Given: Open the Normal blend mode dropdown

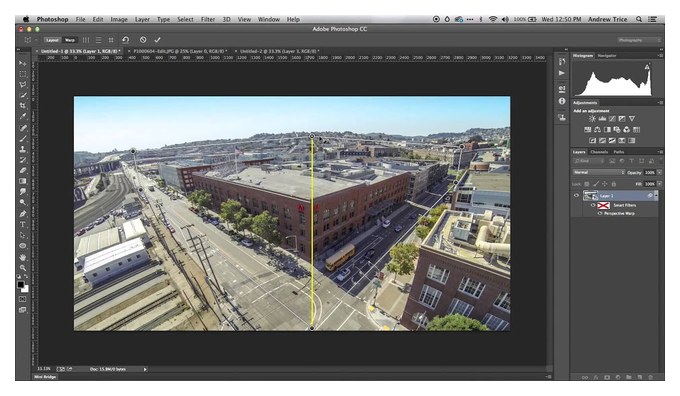Looking at the screenshot, I should [x=599, y=172].
